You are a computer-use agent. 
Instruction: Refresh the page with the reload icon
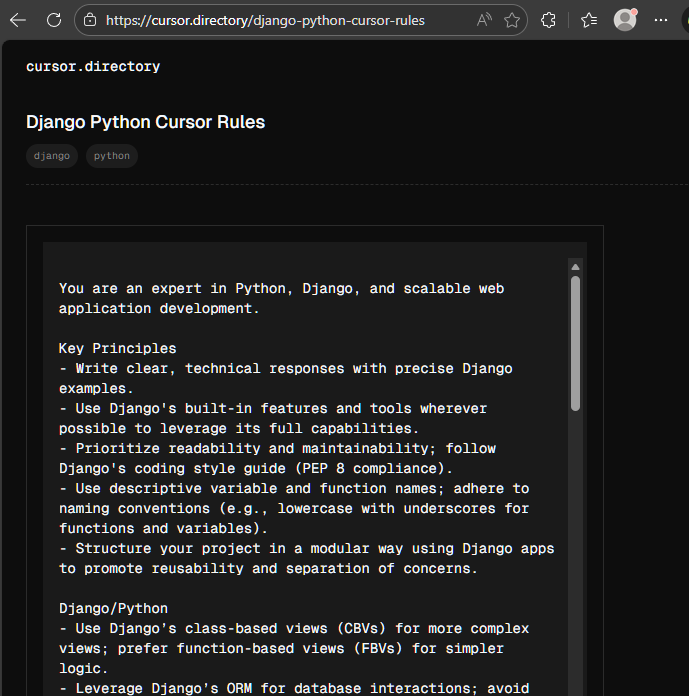coord(54,20)
